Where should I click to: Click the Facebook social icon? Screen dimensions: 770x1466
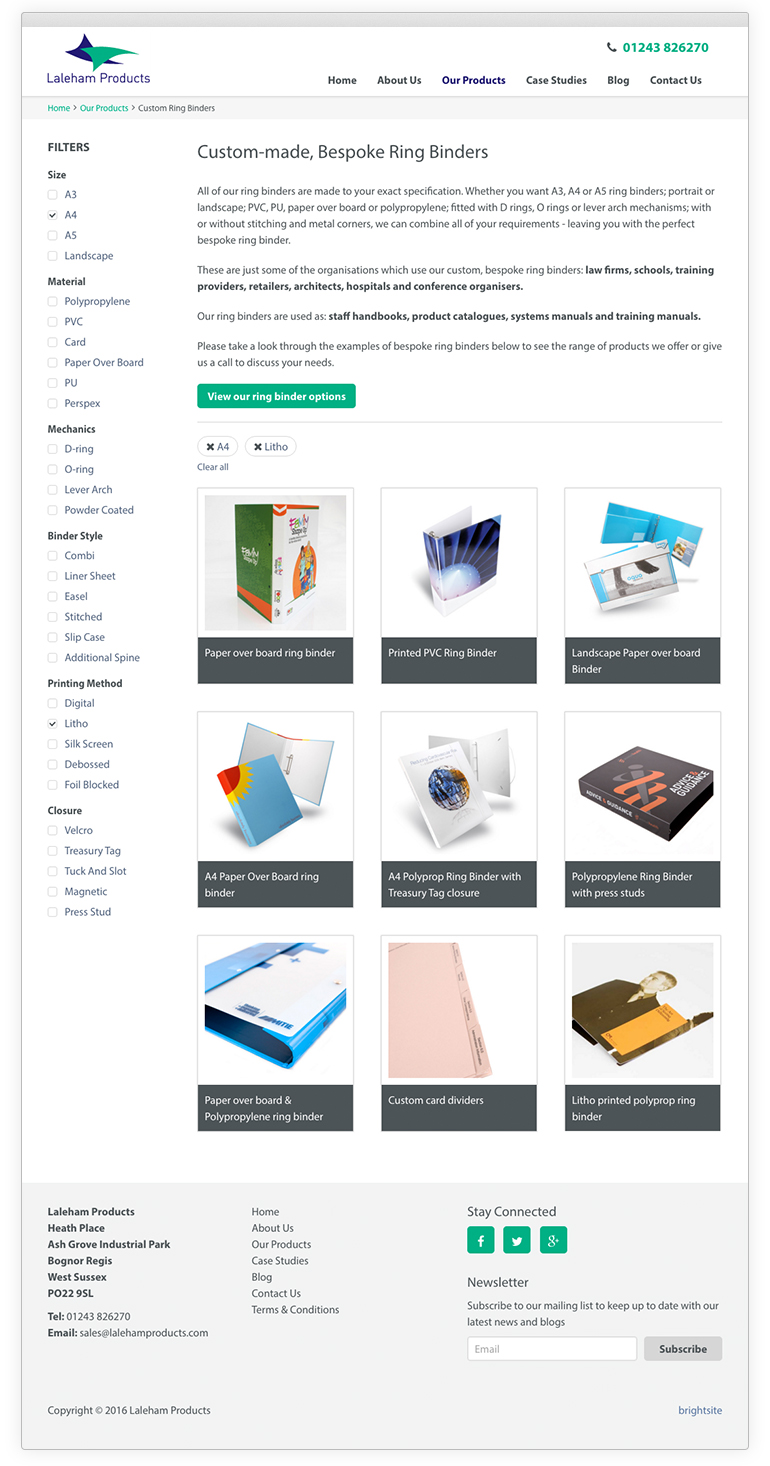click(481, 1240)
